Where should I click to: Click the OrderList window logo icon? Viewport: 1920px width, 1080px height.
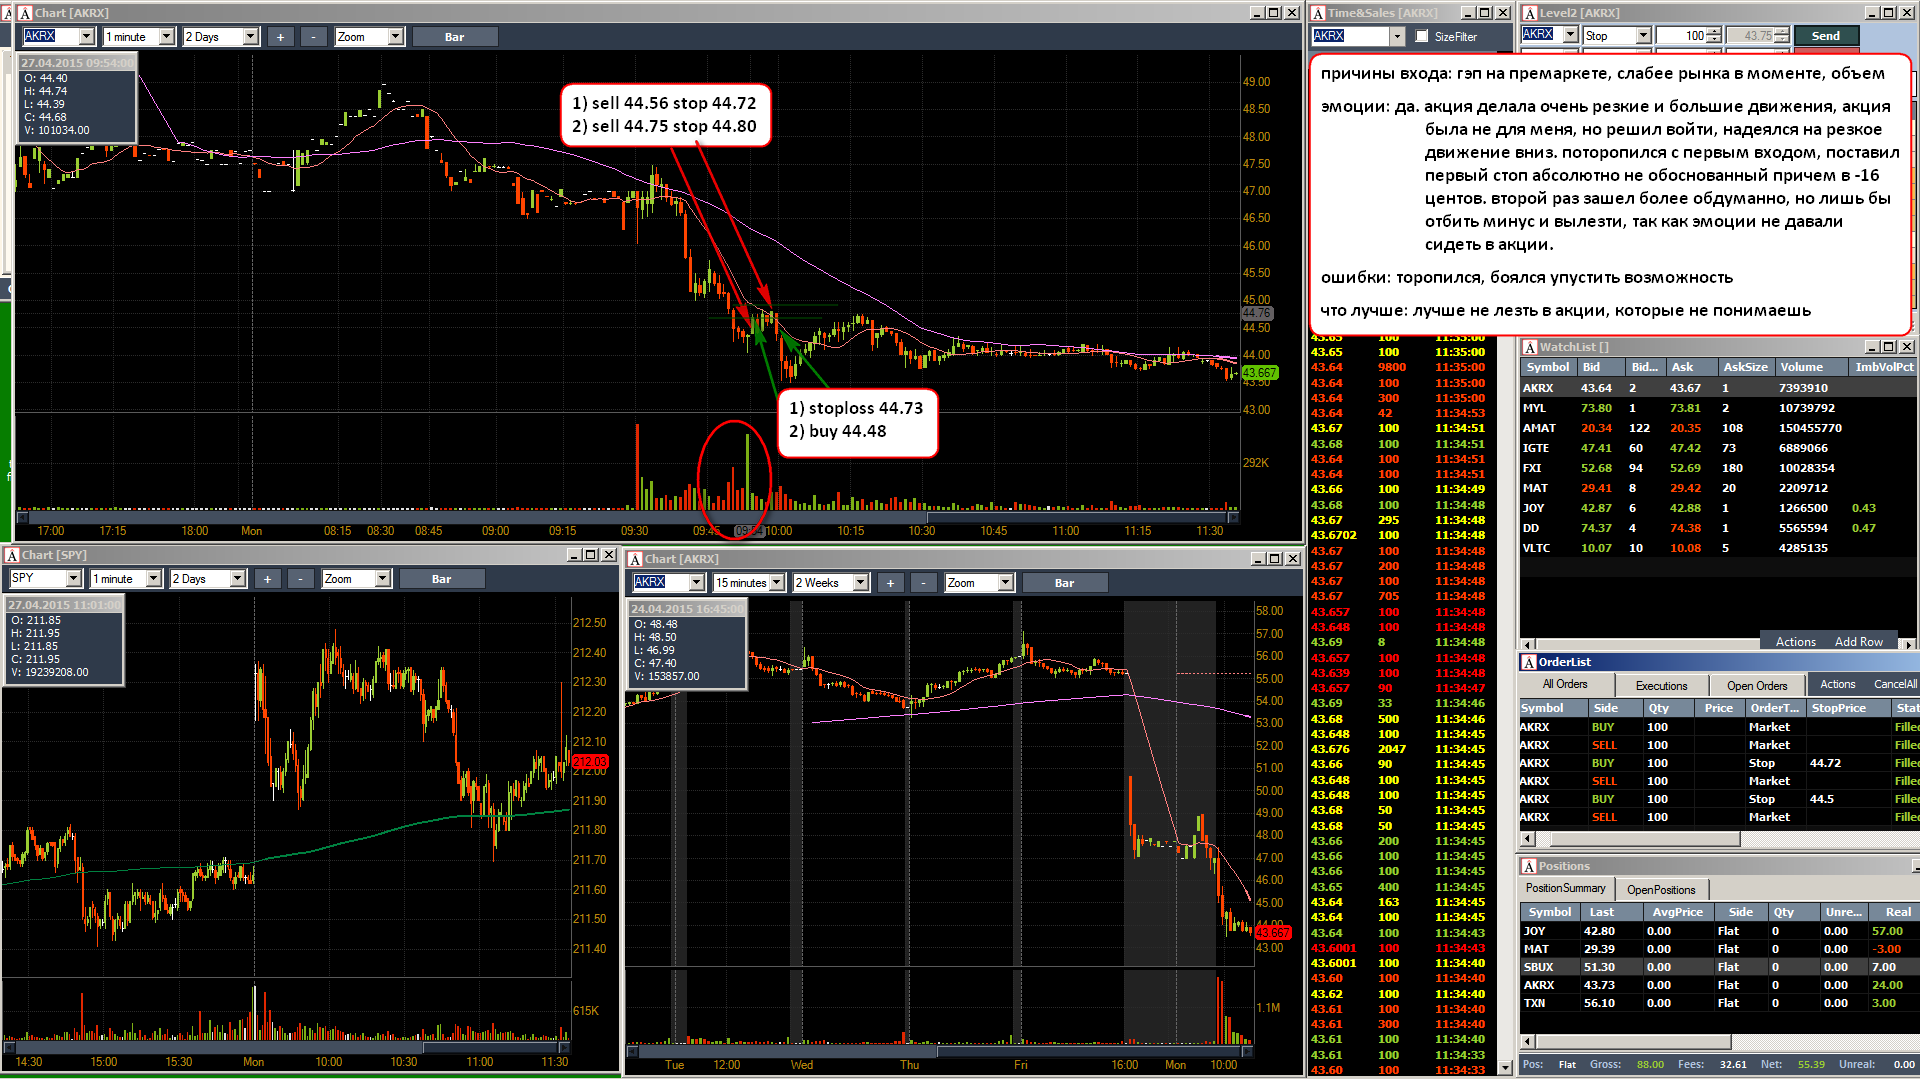(x=1529, y=662)
